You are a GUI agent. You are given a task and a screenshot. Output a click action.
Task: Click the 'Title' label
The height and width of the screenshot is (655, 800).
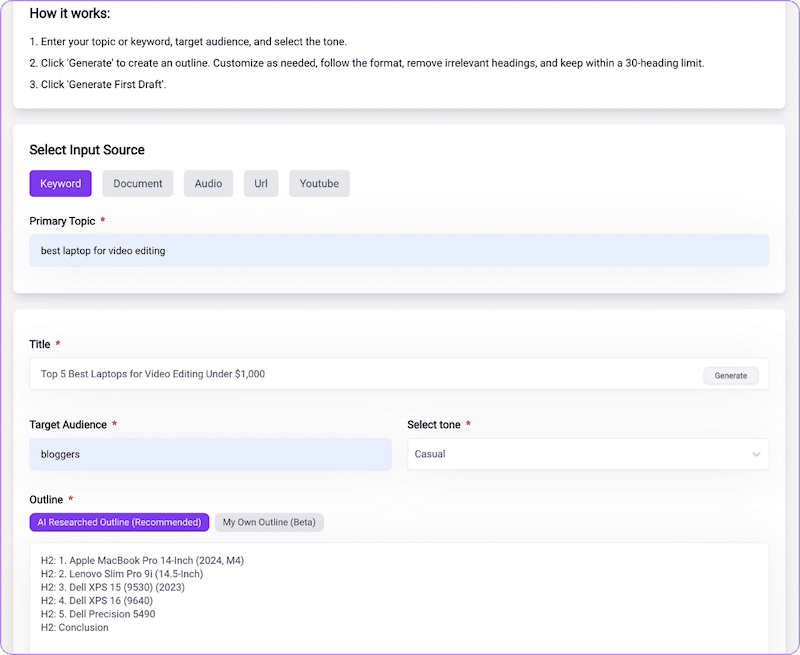[x=40, y=344]
